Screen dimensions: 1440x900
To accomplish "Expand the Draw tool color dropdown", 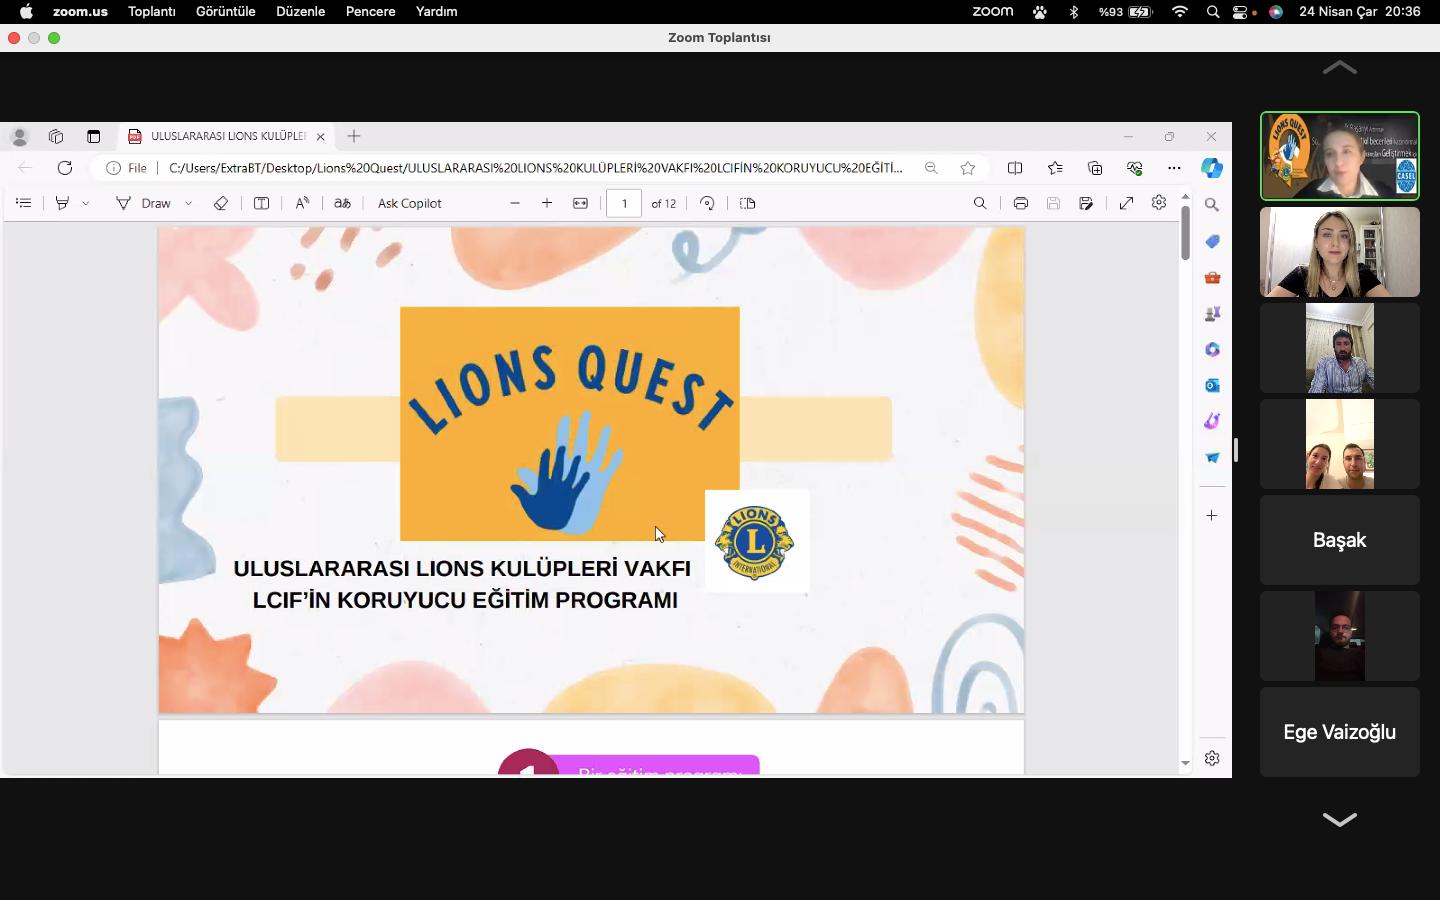I will [x=189, y=203].
